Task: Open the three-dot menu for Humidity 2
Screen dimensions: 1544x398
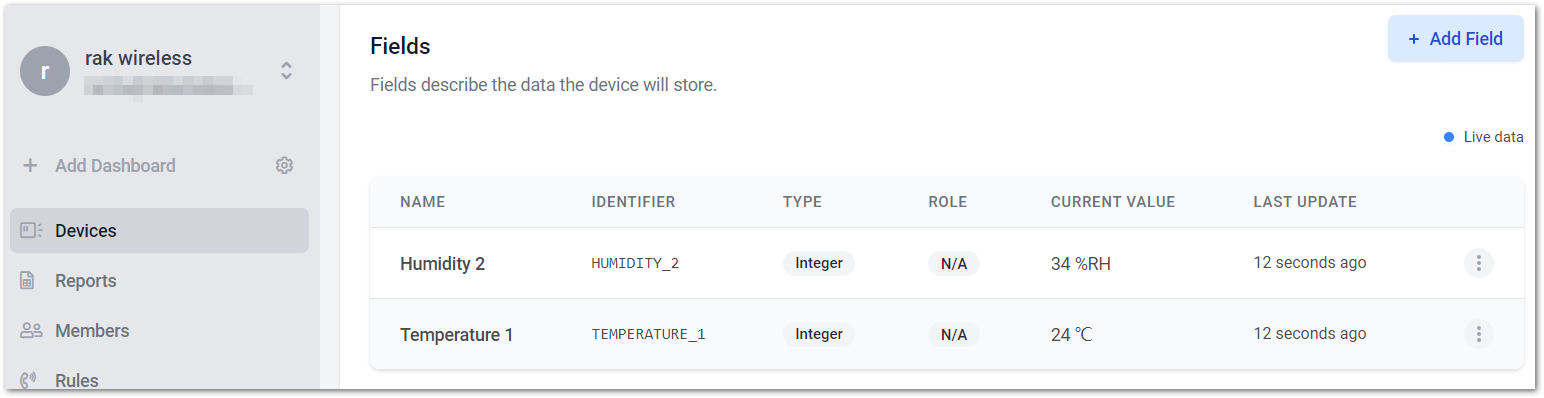Action: pyautogui.click(x=1478, y=264)
